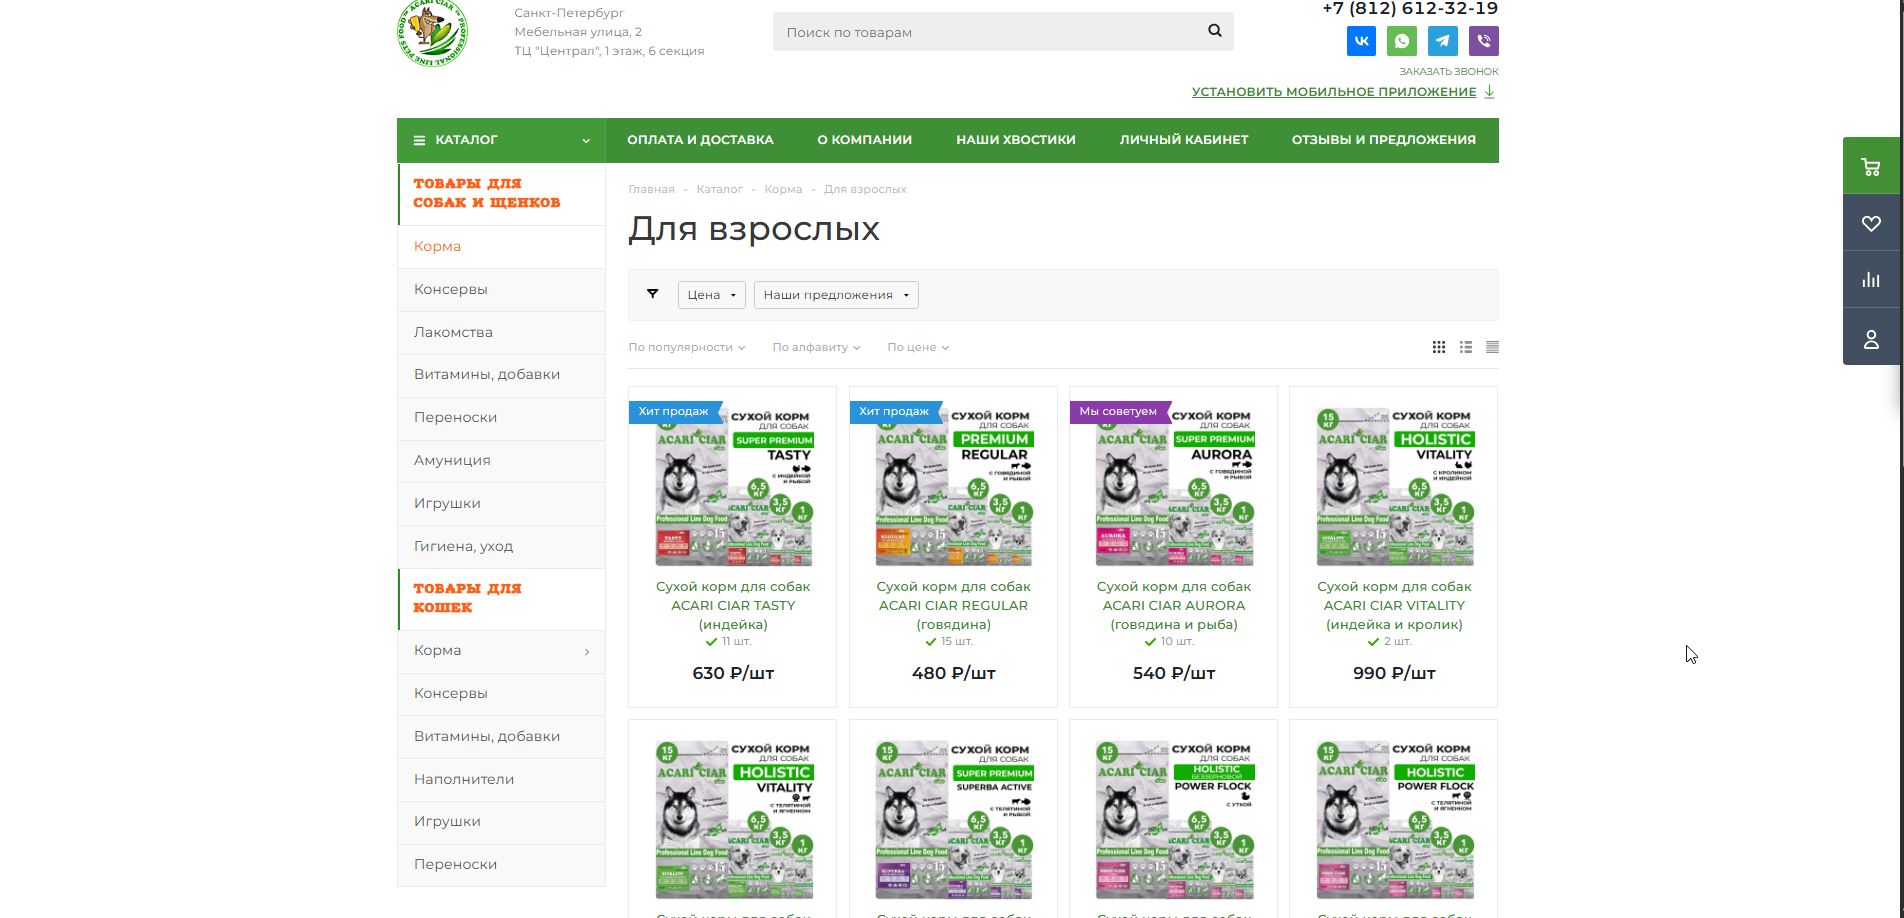Switch to grid tile view
Image resolution: width=1904 pixels, height=918 pixels.
click(1439, 347)
